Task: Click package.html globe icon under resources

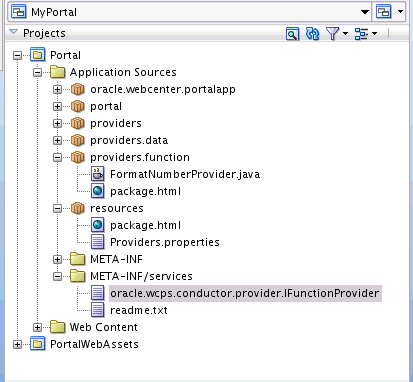Action: [x=97, y=225]
